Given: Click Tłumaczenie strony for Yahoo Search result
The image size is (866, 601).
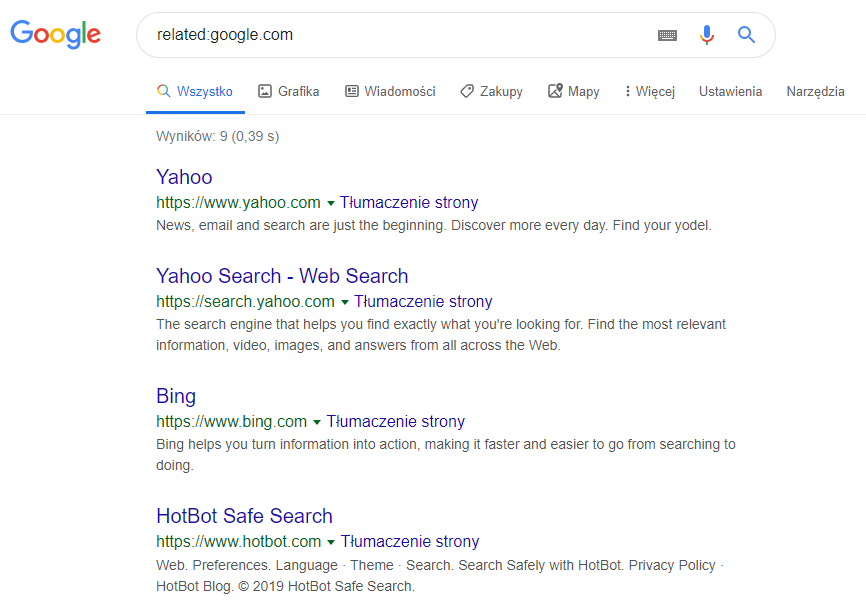Looking at the screenshot, I should point(423,302).
